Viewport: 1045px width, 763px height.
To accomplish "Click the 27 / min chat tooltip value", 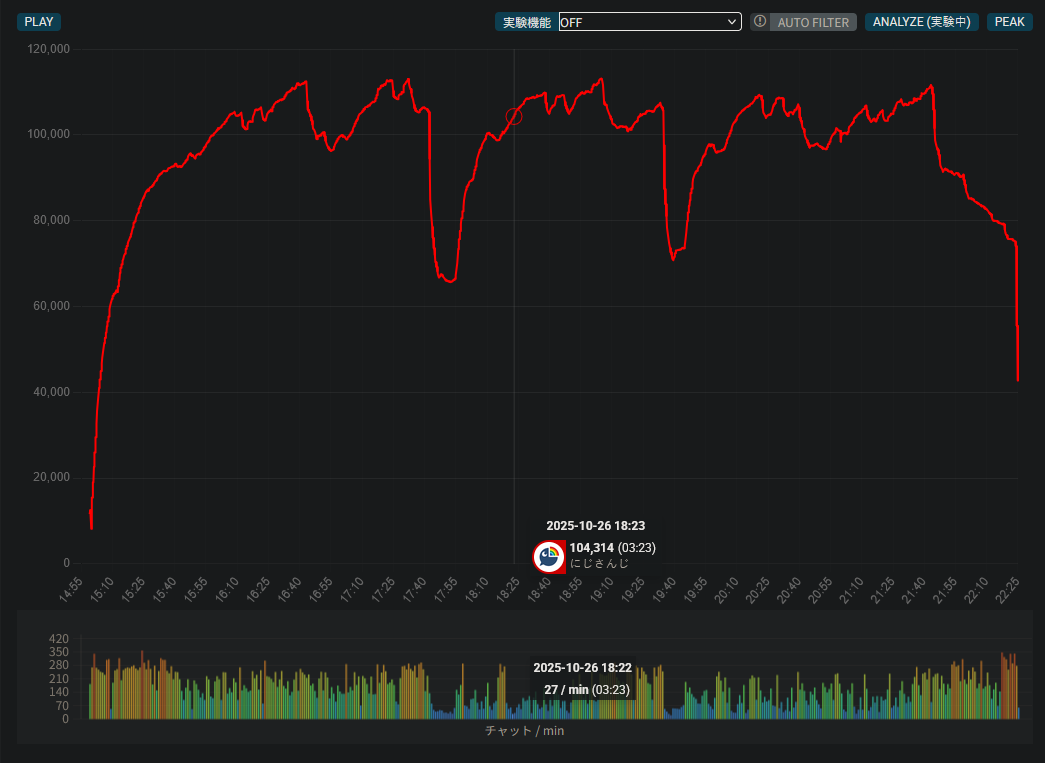I will (566, 690).
